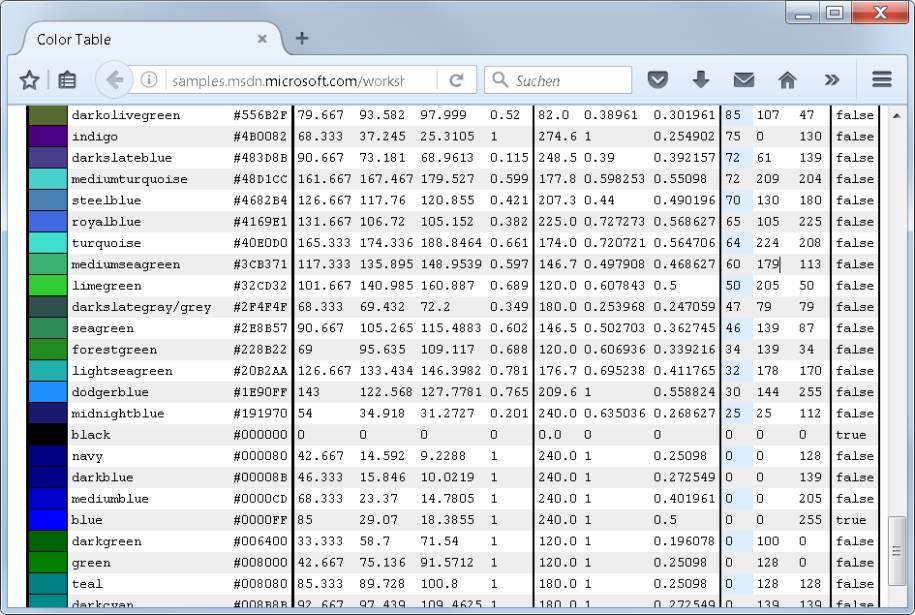Click the limegreen color swatch
Image resolution: width=915 pixels, height=615 pixels.
click(x=47, y=286)
